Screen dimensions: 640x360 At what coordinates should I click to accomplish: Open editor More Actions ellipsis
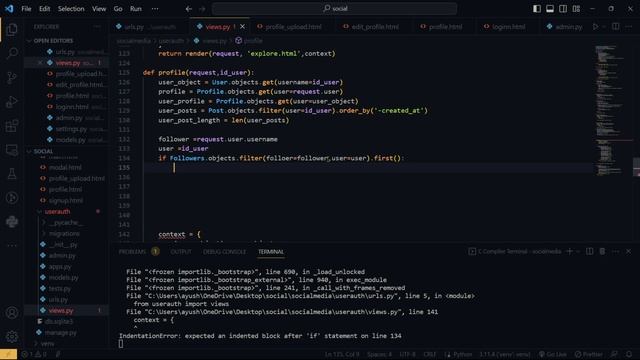629,27
